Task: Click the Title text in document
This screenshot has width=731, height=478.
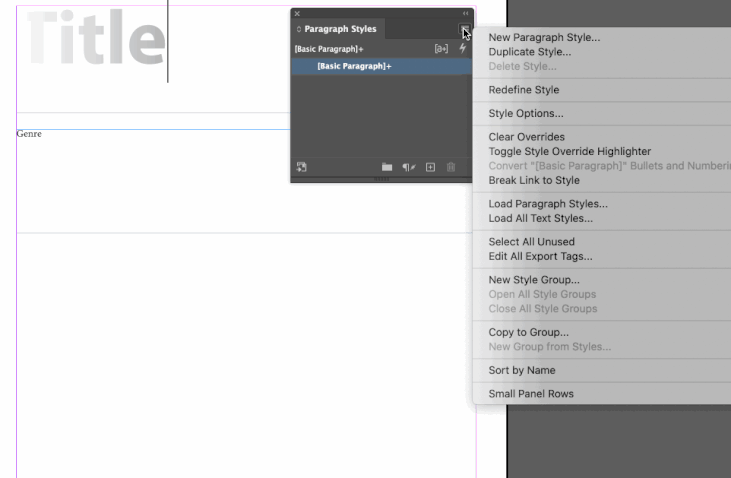Action: click(96, 37)
